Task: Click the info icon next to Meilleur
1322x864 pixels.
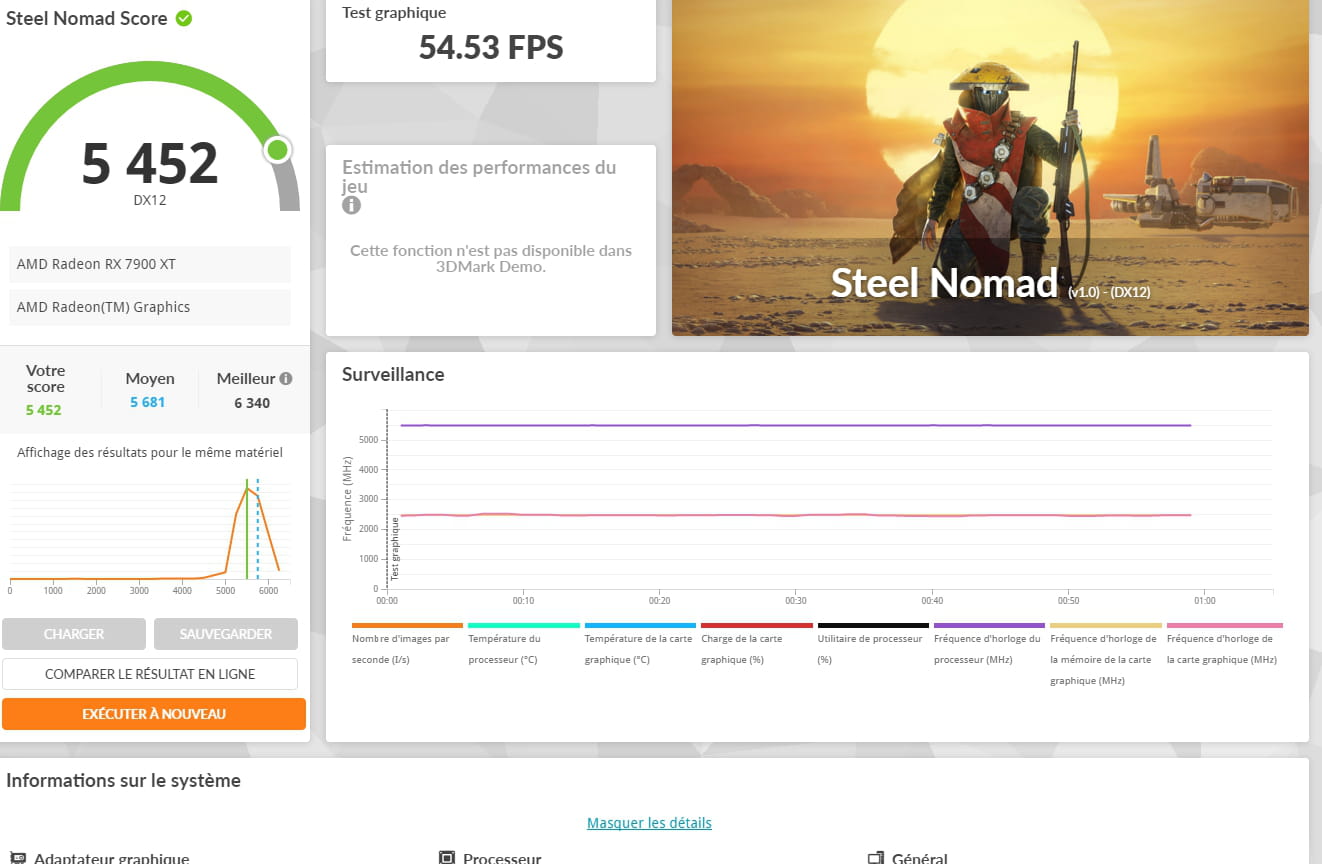Action: click(x=286, y=379)
